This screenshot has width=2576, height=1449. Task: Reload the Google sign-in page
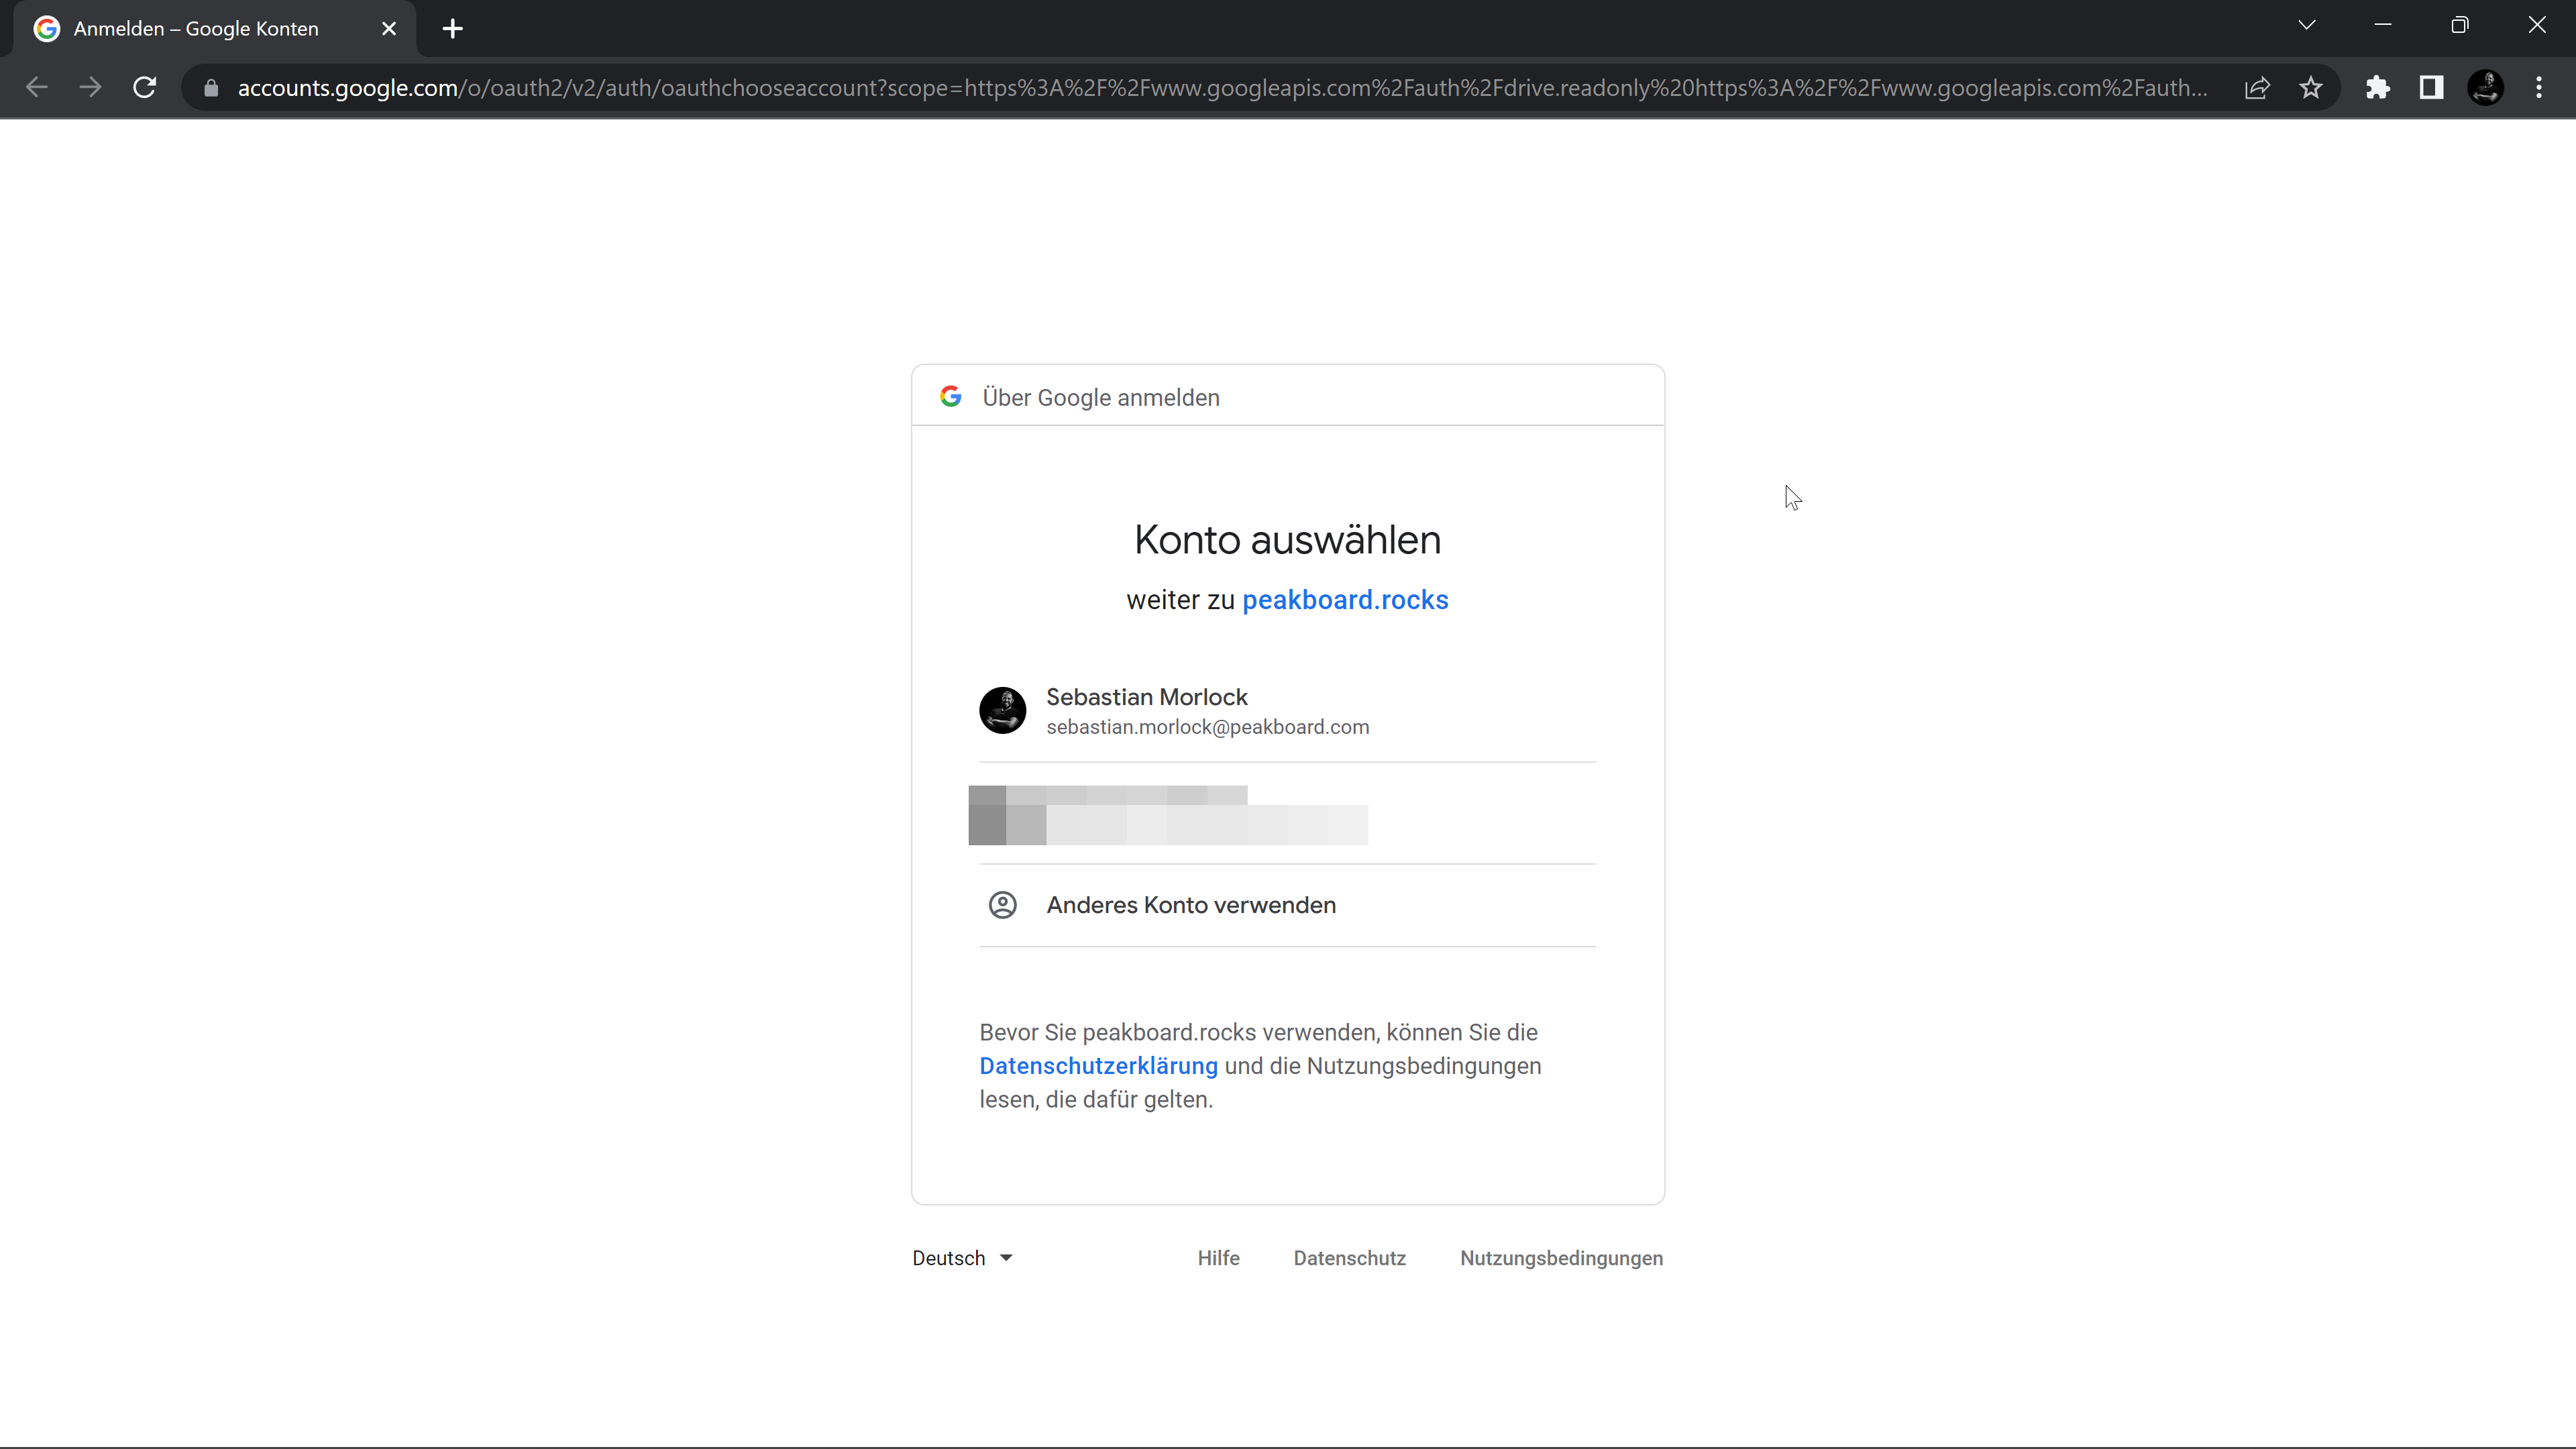coord(145,88)
